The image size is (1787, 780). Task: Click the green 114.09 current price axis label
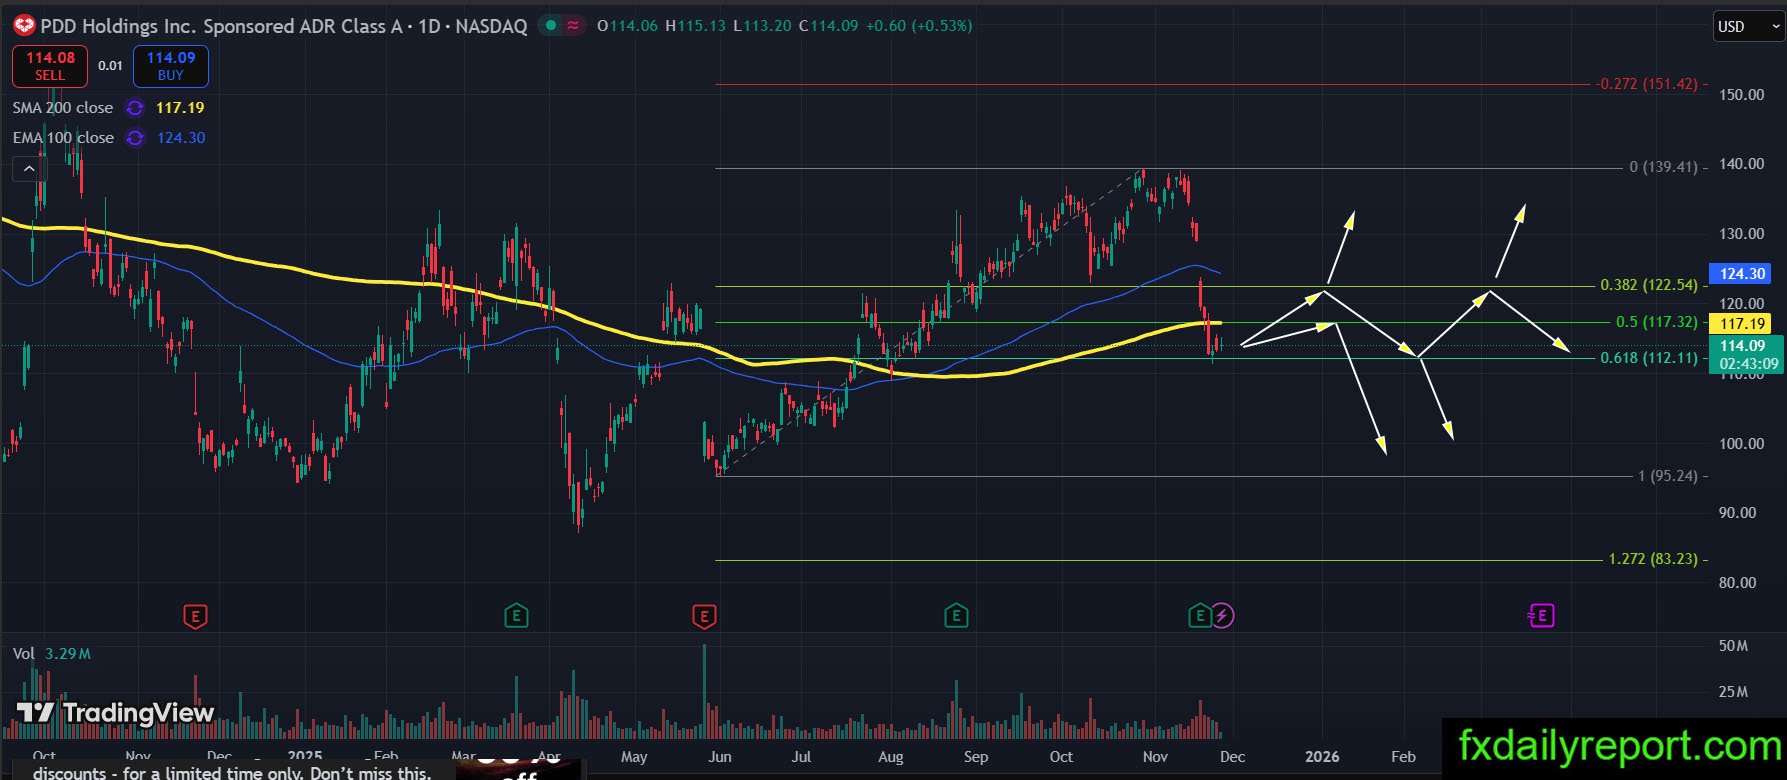tap(1742, 346)
